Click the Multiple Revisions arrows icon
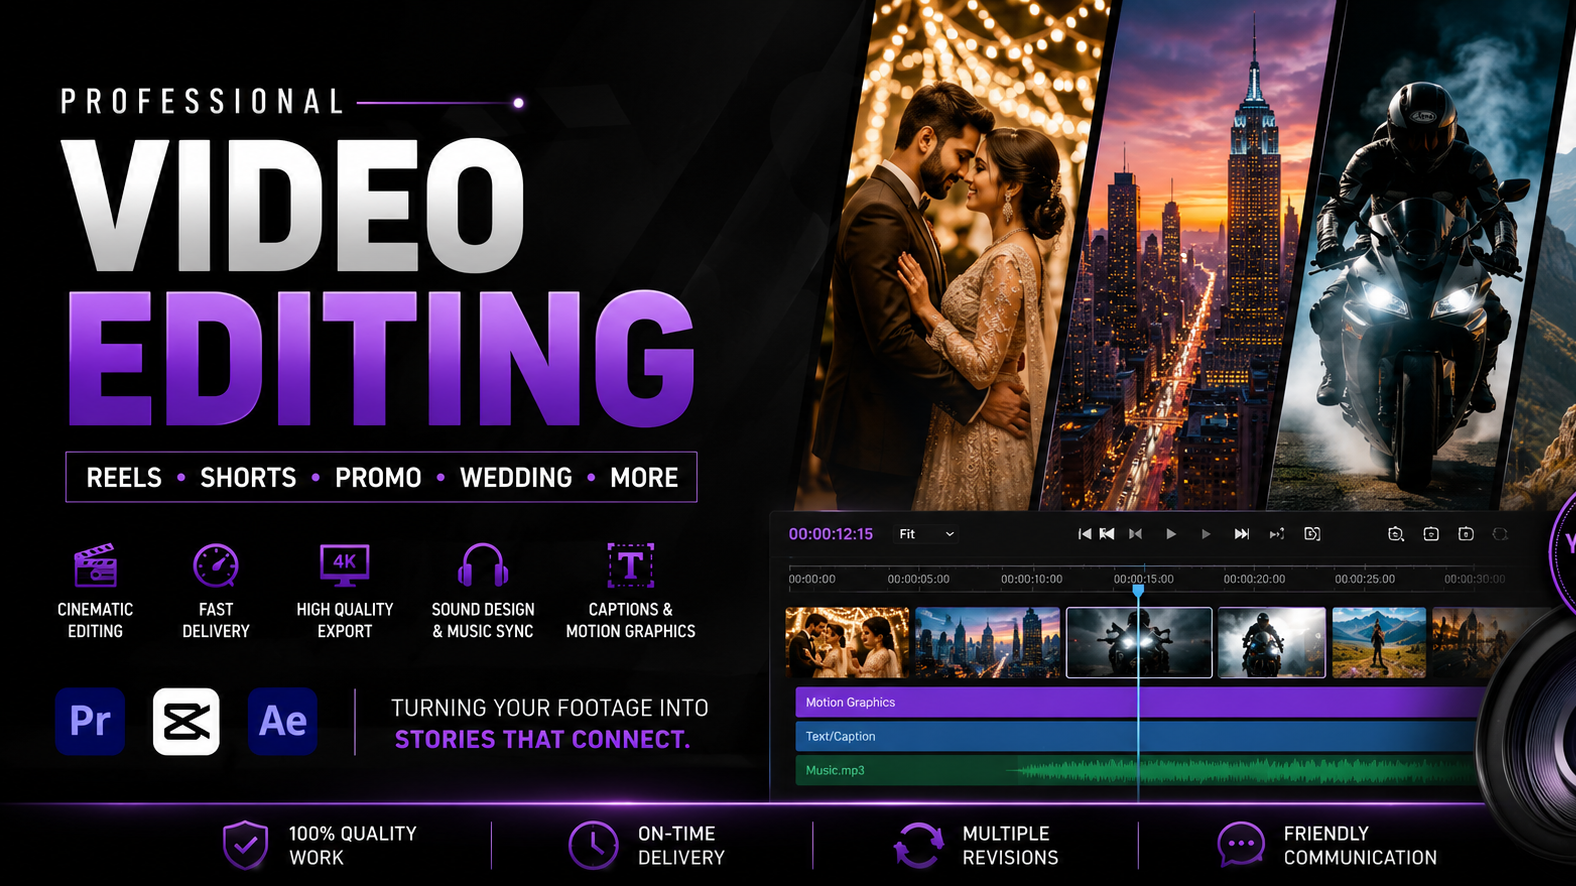 click(x=918, y=845)
